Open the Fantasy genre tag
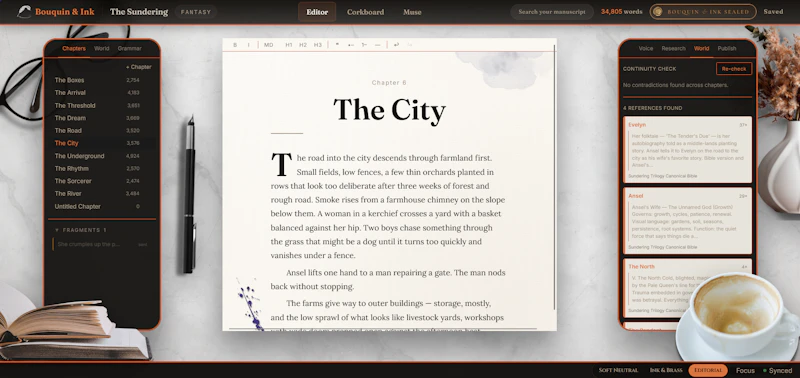The width and height of the screenshot is (800, 378). click(x=196, y=12)
